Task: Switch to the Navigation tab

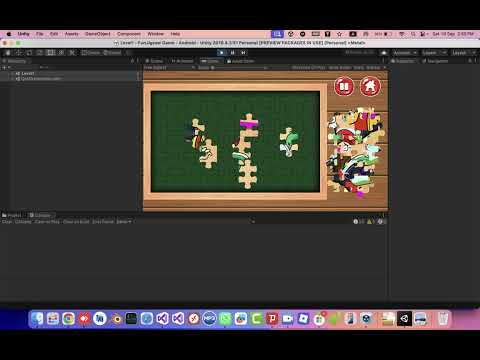Action: pos(435,61)
